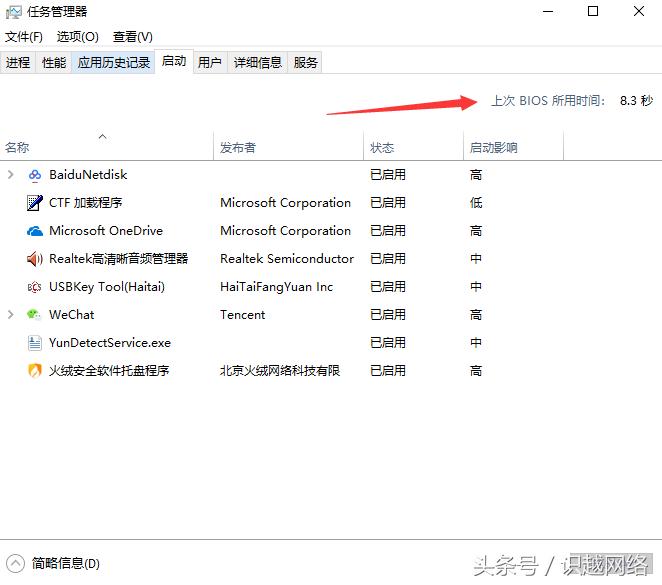Select the USBKey Tool(Haitai) entry
Screen dimensions: 662x585
pos(107,287)
